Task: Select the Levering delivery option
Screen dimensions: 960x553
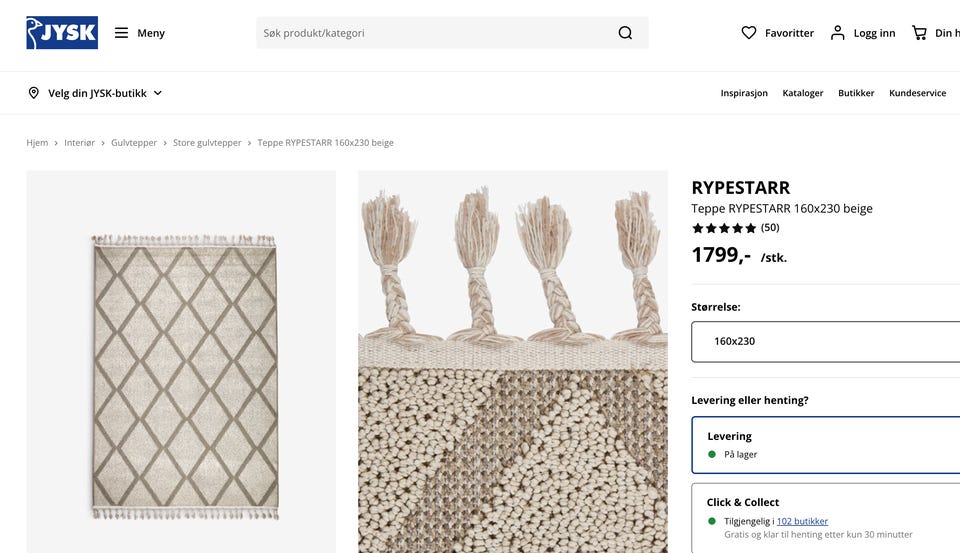Action: 825,445
